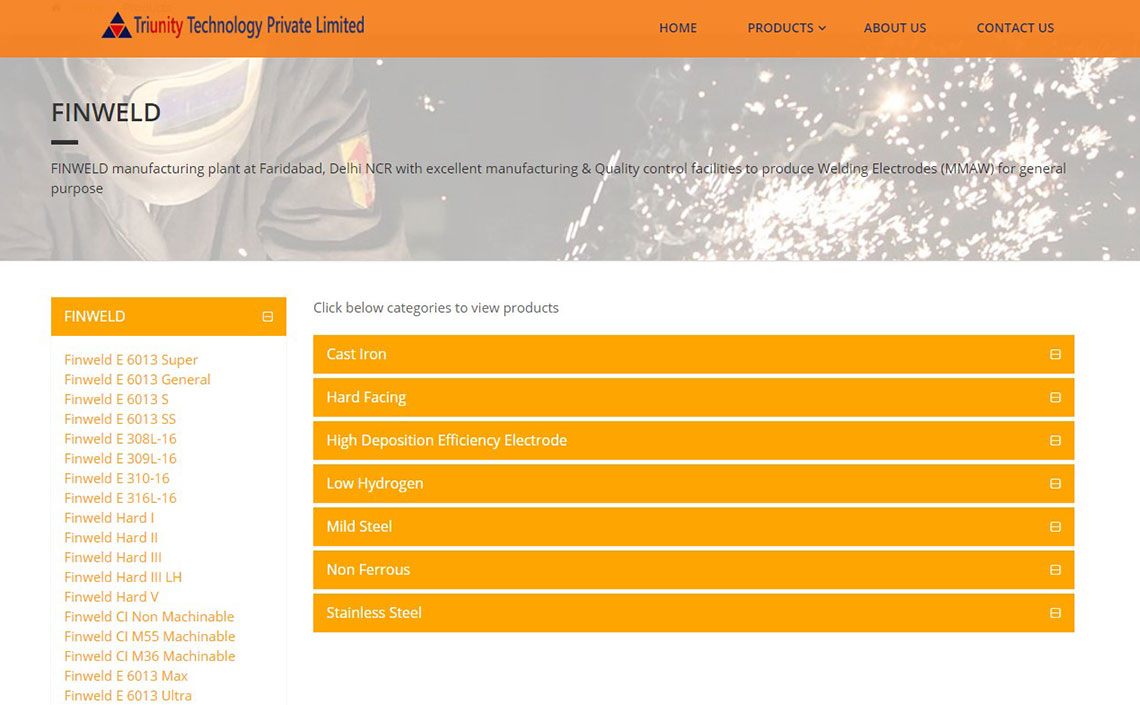Click 'Click below categories to view products' text
Viewport: 1140px width, 705px height.
(435, 307)
